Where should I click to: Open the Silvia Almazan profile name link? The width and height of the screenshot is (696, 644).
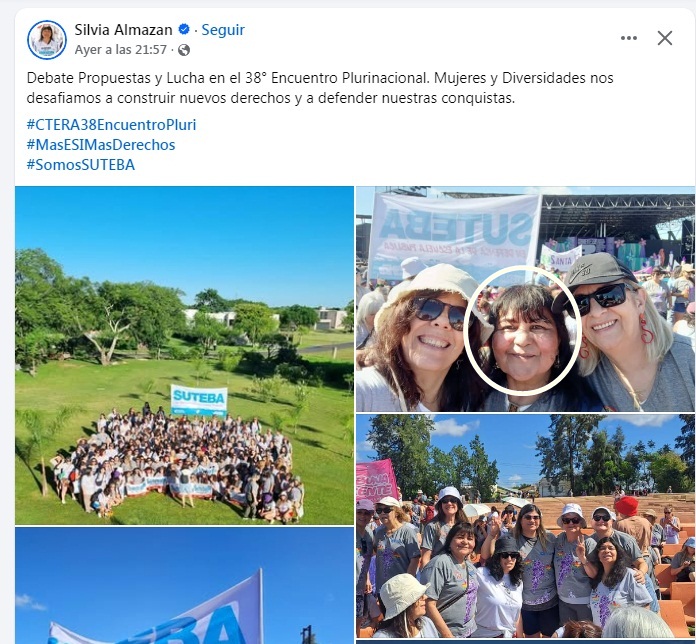(x=123, y=30)
